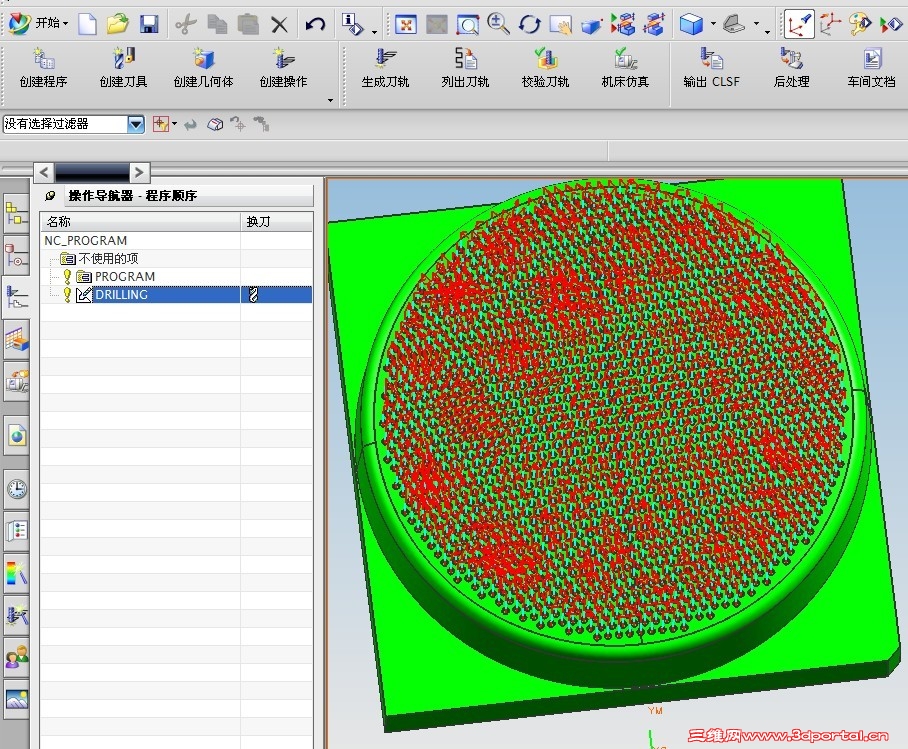Verify tool path with 校验刀轨

[545, 68]
